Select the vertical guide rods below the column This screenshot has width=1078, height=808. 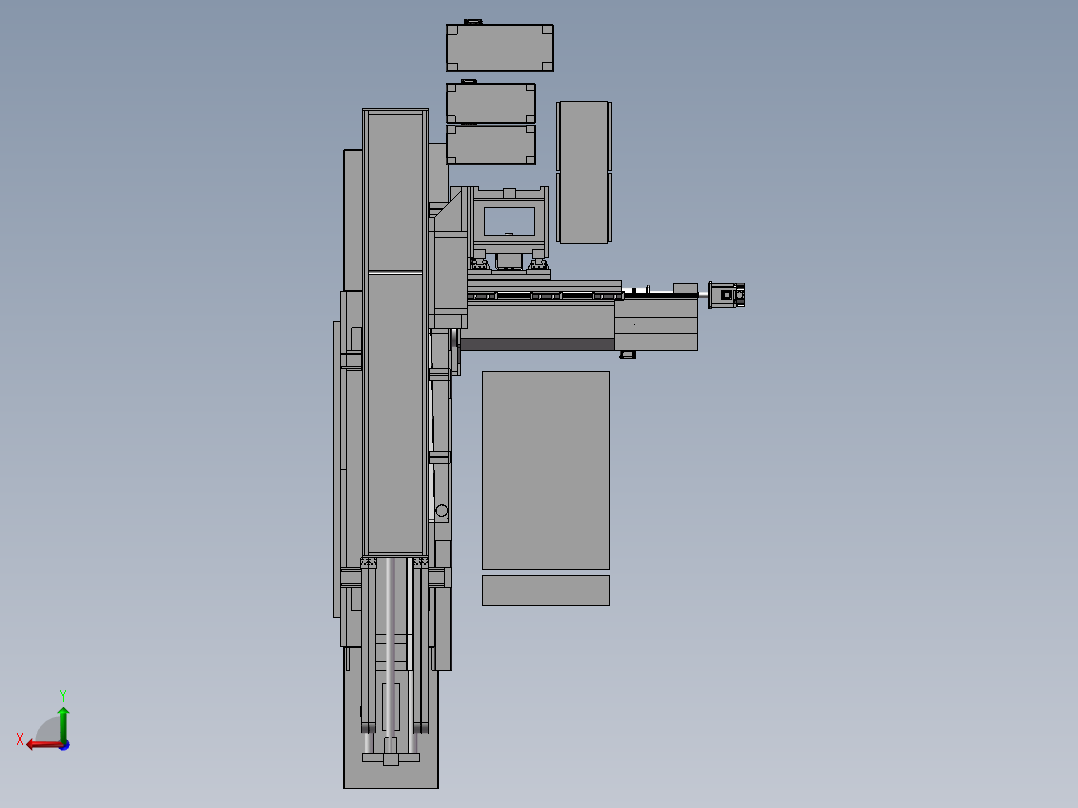[x=390, y=653]
